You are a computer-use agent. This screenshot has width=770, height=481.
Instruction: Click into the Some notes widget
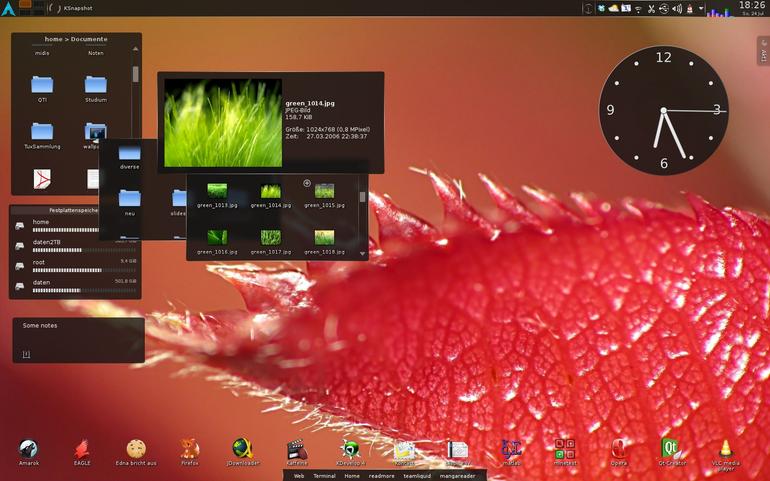point(79,340)
